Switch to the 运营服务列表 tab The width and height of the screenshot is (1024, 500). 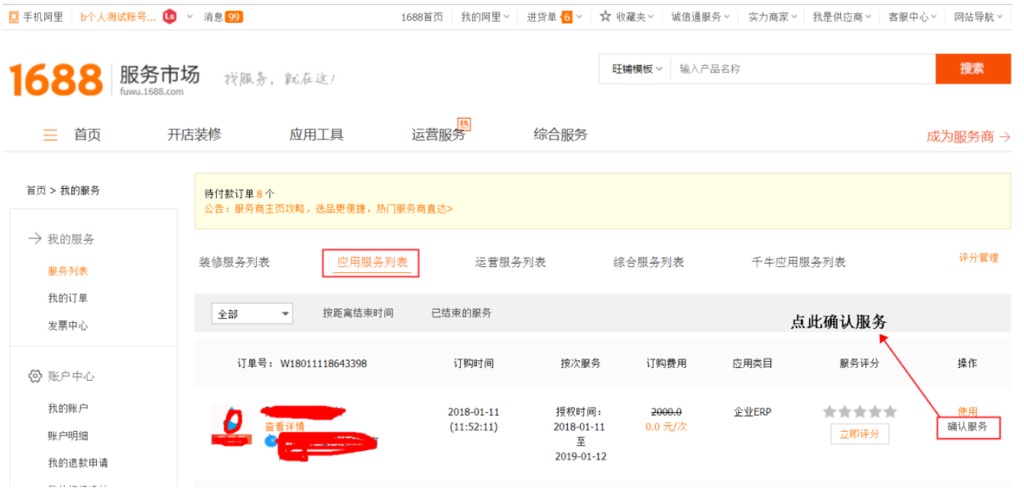pyautogui.click(x=511, y=262)
